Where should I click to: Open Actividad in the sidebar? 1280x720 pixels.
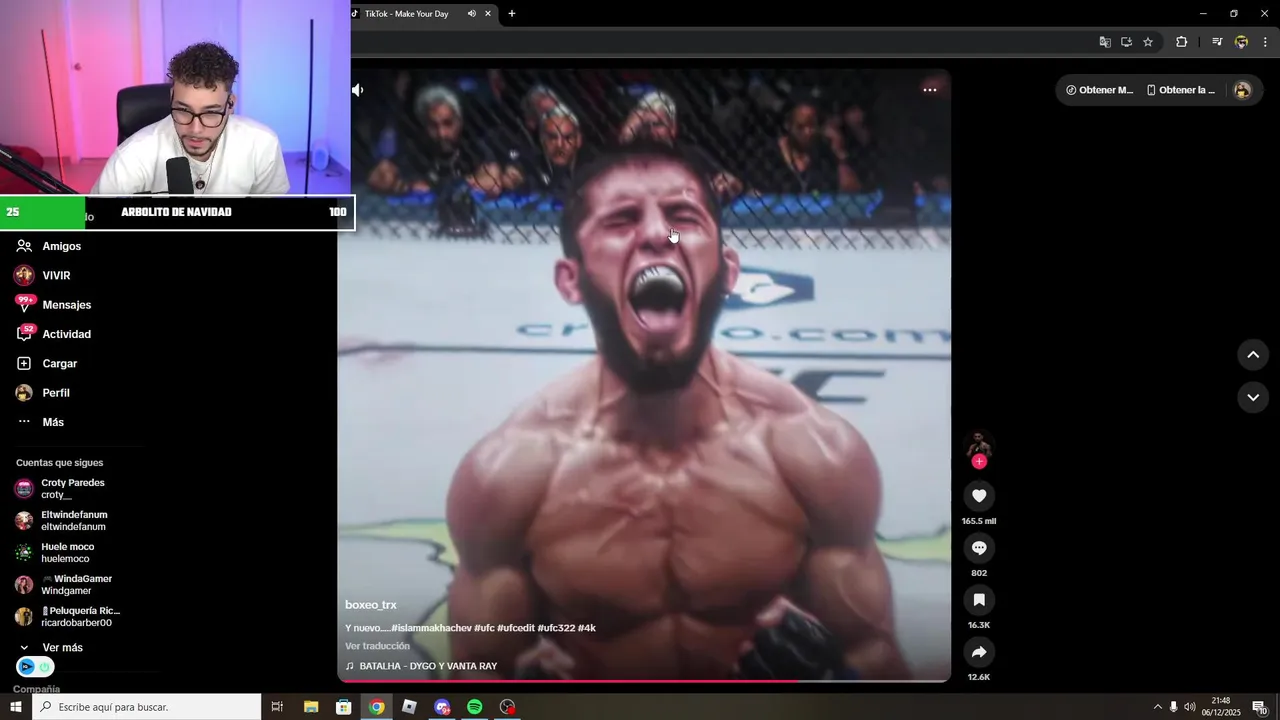tap(66, 334)
